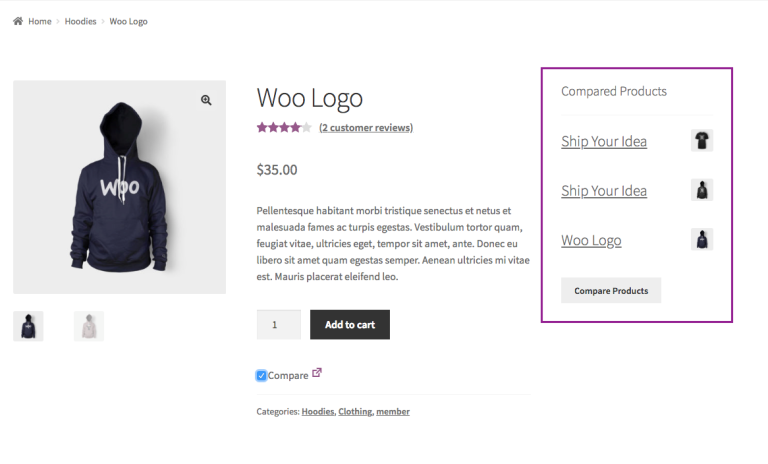This screenshot has height=464, width=768.
Task: Click the main Woo hoodie product image
Action: pos(119,187)
